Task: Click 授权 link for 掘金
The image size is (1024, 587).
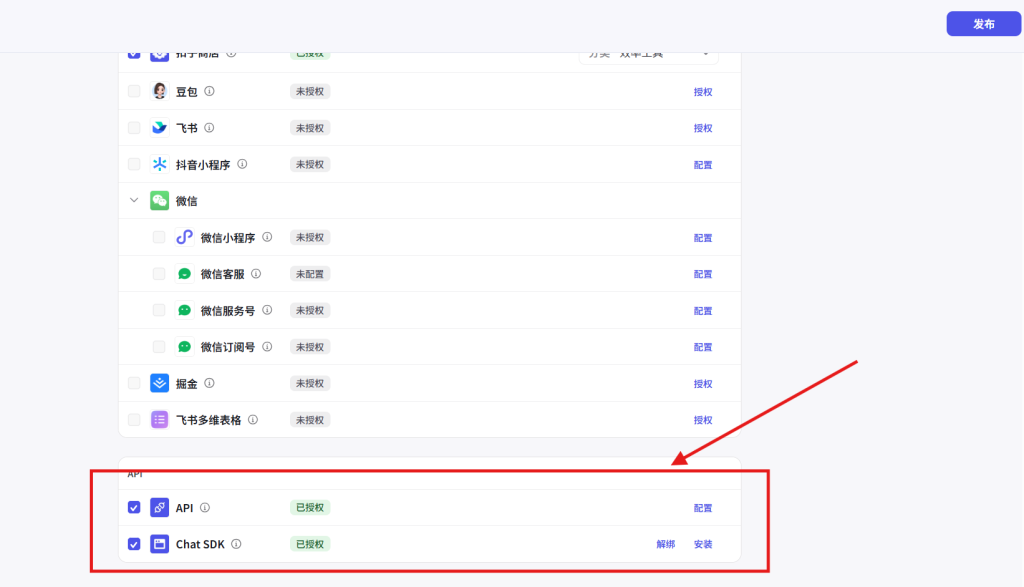Action: coord(703,384)
